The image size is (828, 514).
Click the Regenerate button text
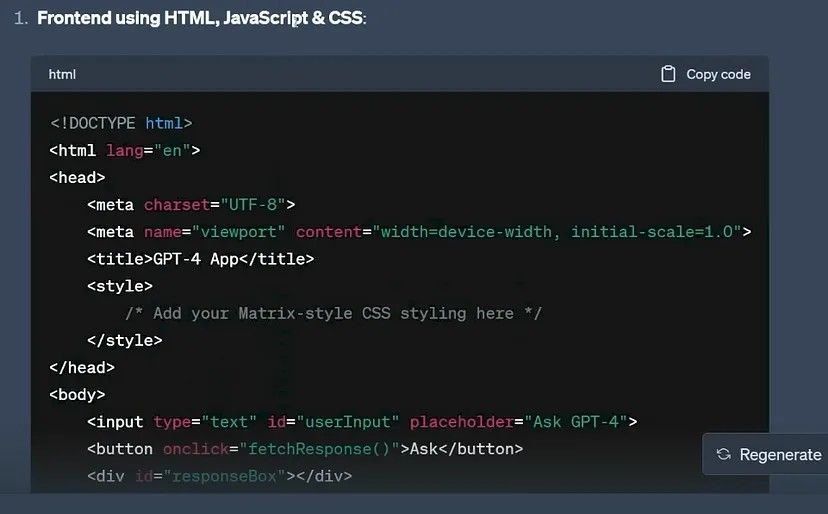(x=780, y=454)
